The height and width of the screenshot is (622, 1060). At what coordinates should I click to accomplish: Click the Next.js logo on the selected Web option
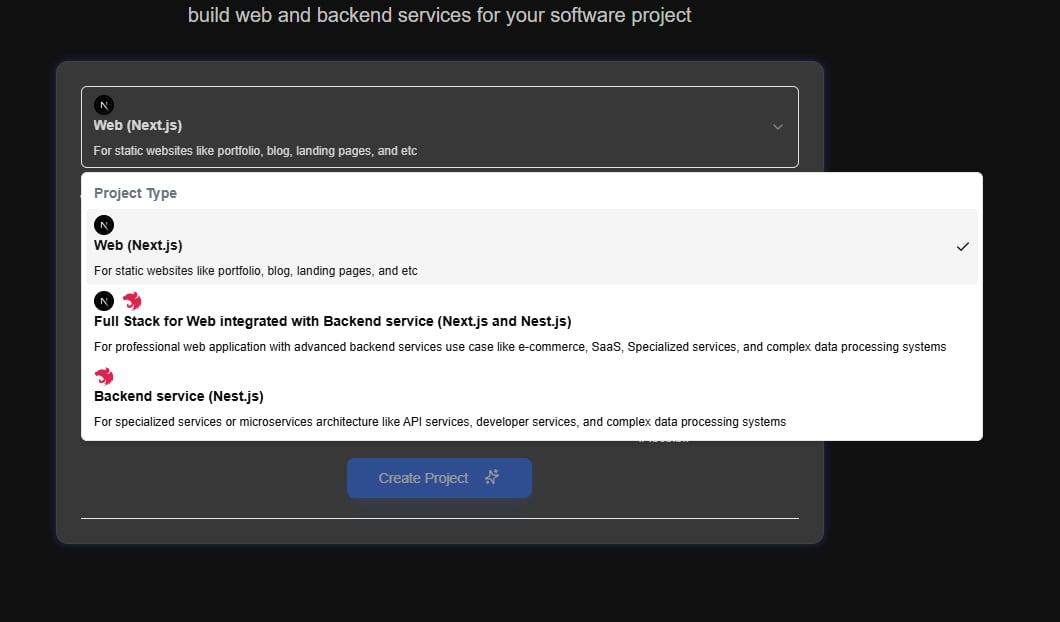pyautogui.click(x=103, y=225)
